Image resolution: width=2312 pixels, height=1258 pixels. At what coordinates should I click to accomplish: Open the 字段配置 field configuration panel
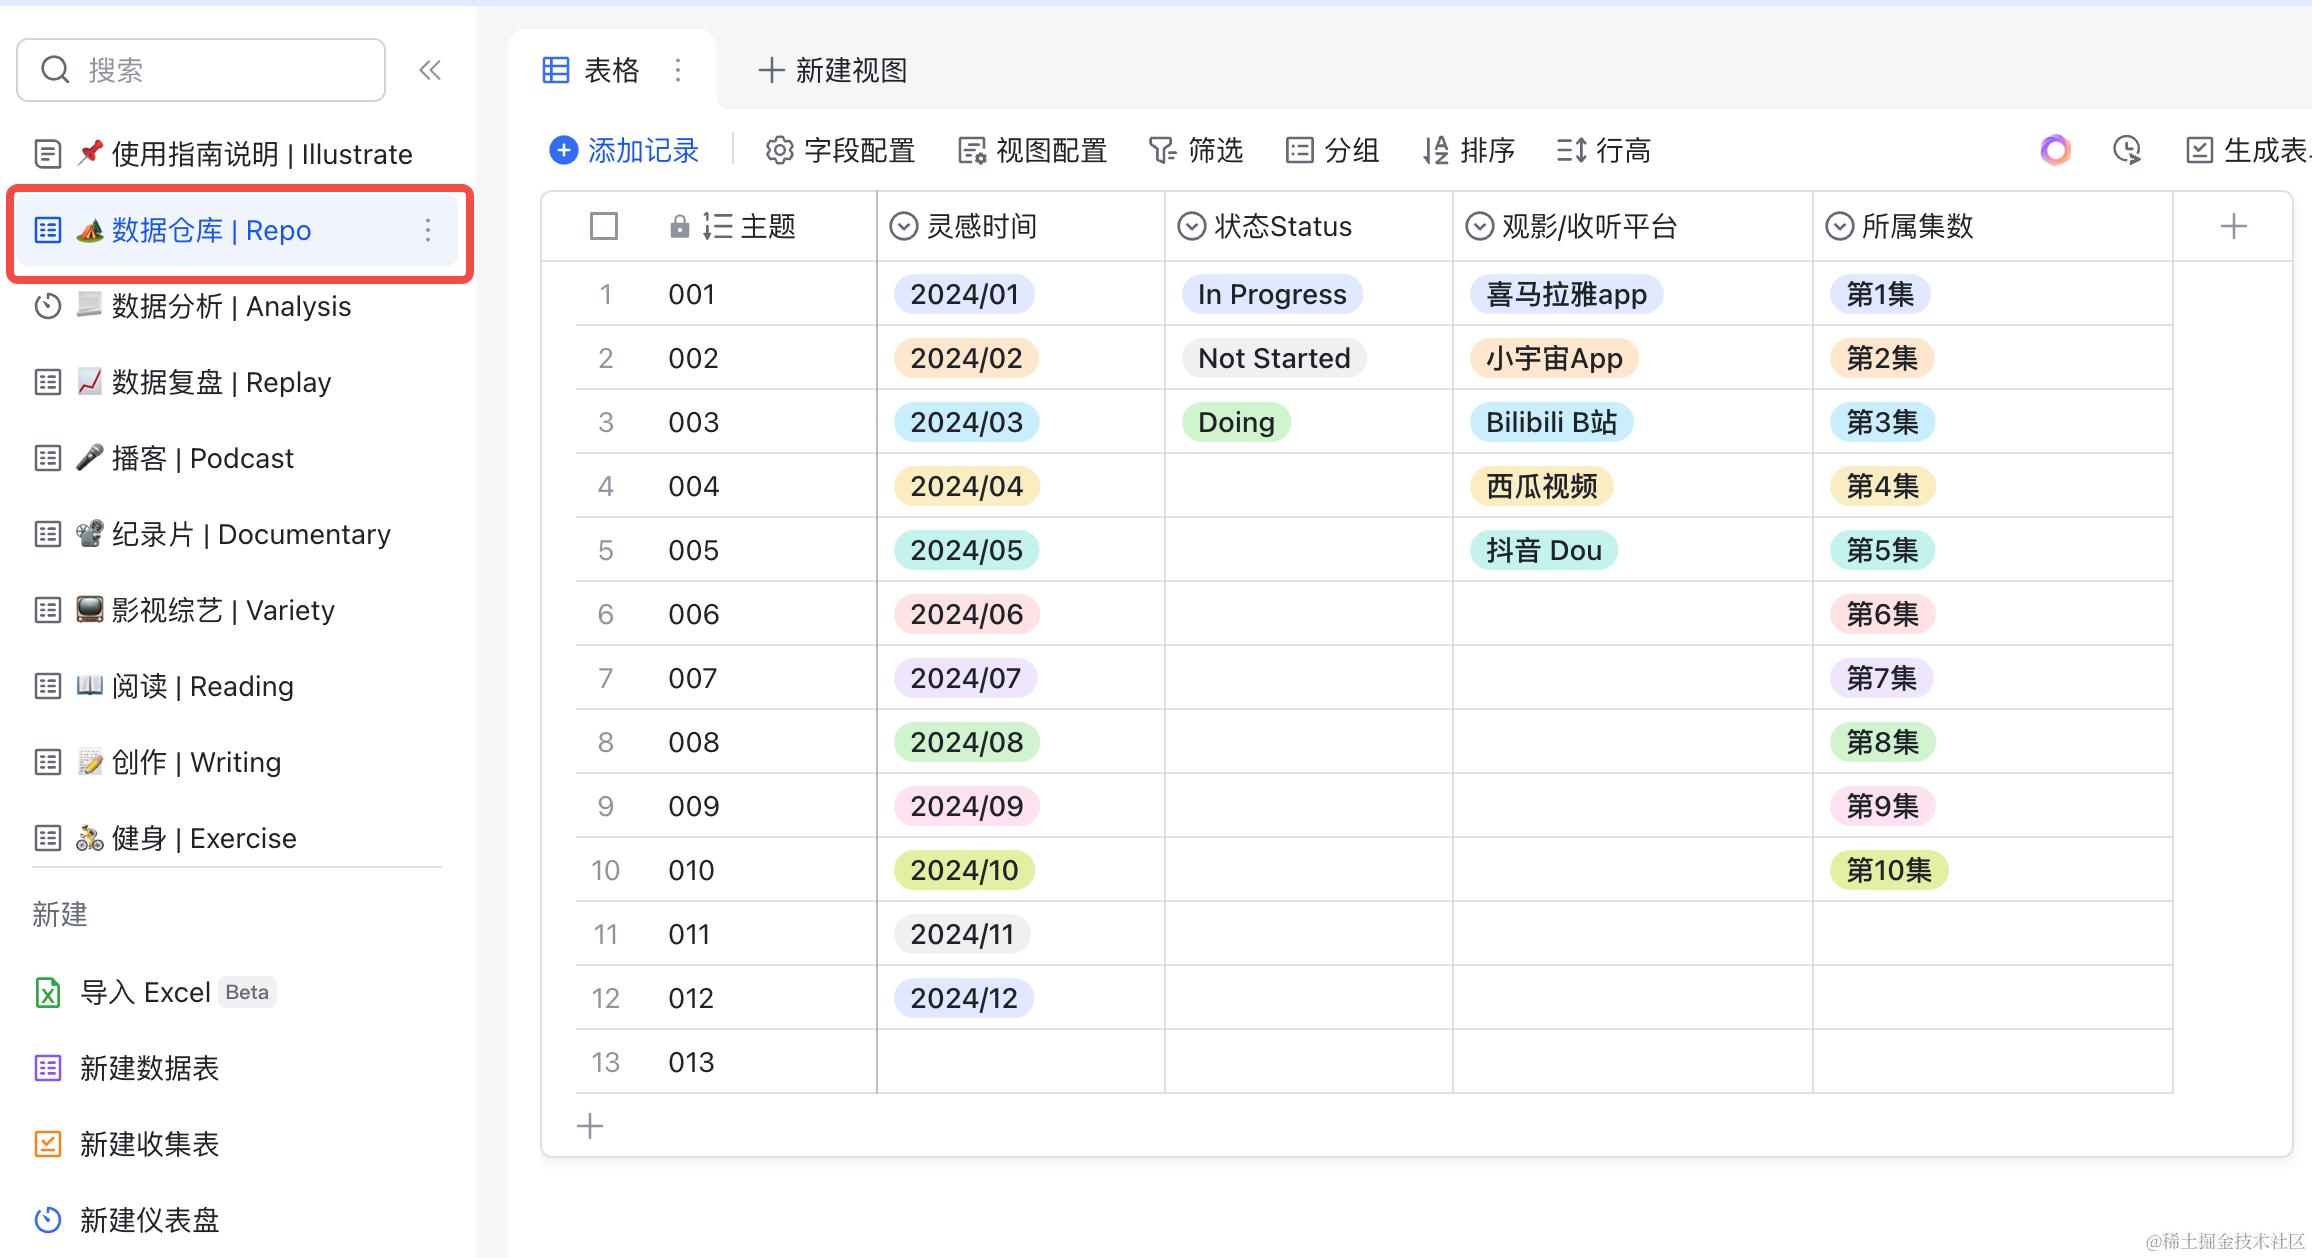[x=841, y=150]
